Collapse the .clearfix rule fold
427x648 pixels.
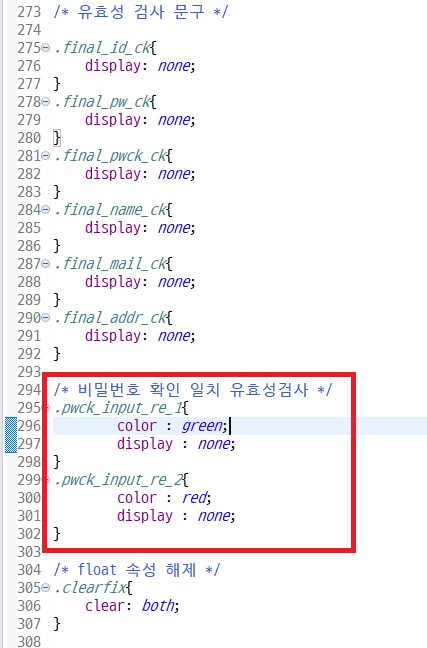46,588
